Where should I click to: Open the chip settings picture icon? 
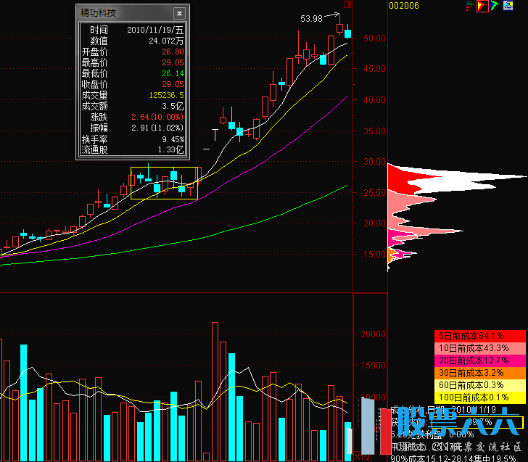point(508,6)
